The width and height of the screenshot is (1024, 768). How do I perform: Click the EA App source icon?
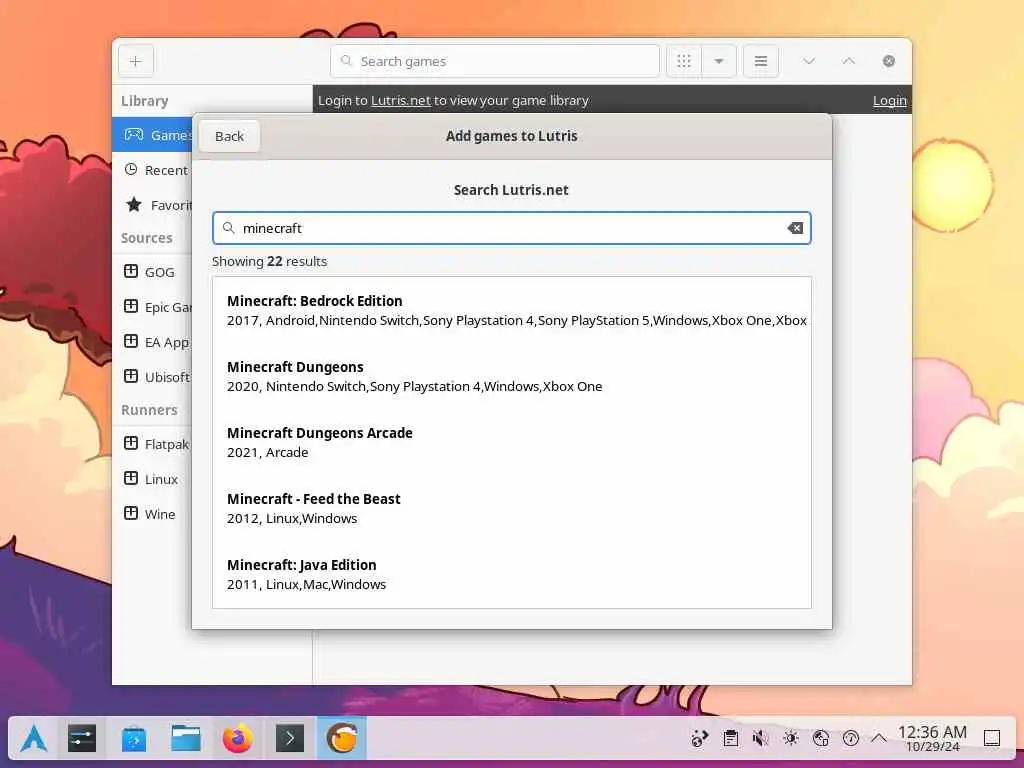tap(131, 342)
